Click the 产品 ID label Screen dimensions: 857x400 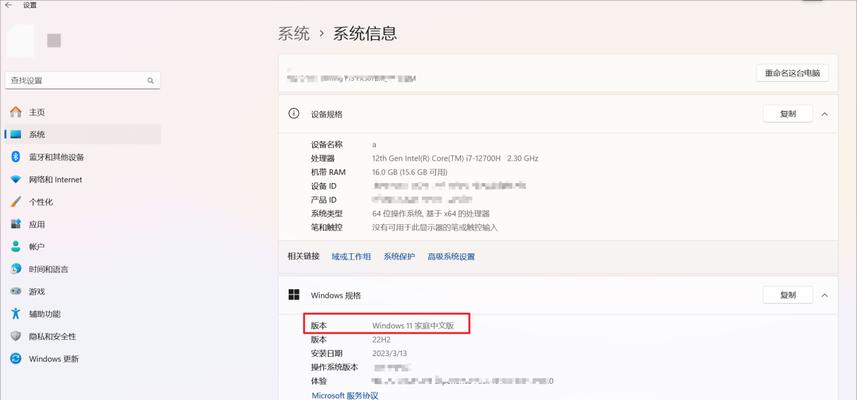point(324,199)
